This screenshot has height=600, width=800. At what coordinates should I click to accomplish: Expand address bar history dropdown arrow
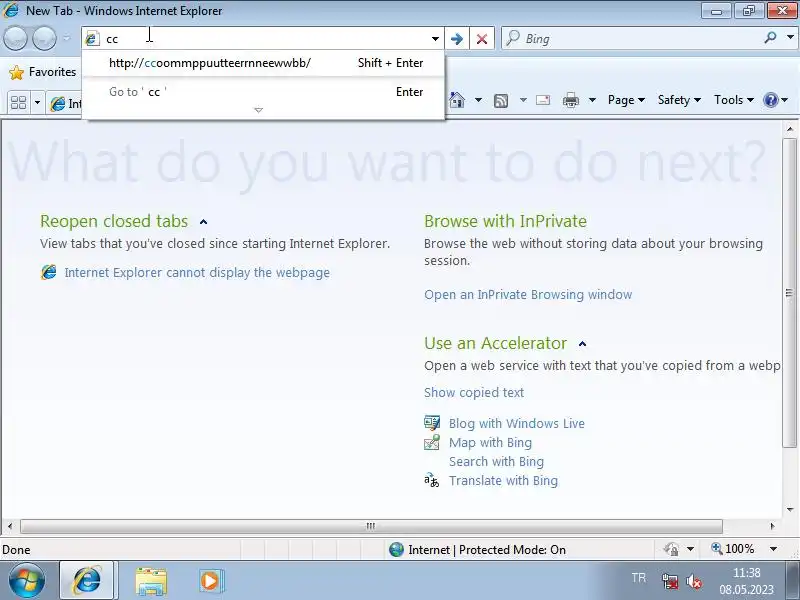pyautogui.click(x=435, y=39)
